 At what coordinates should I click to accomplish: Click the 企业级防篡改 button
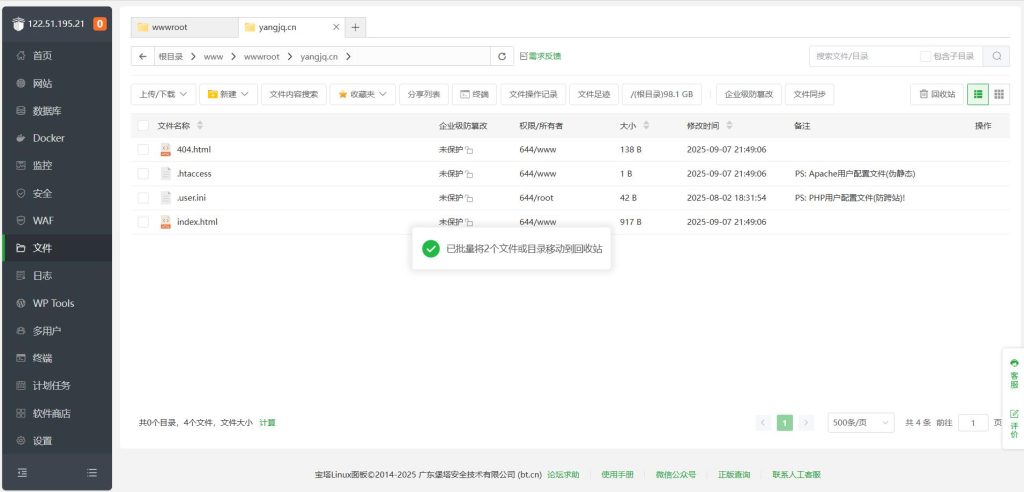coord(749,94)
